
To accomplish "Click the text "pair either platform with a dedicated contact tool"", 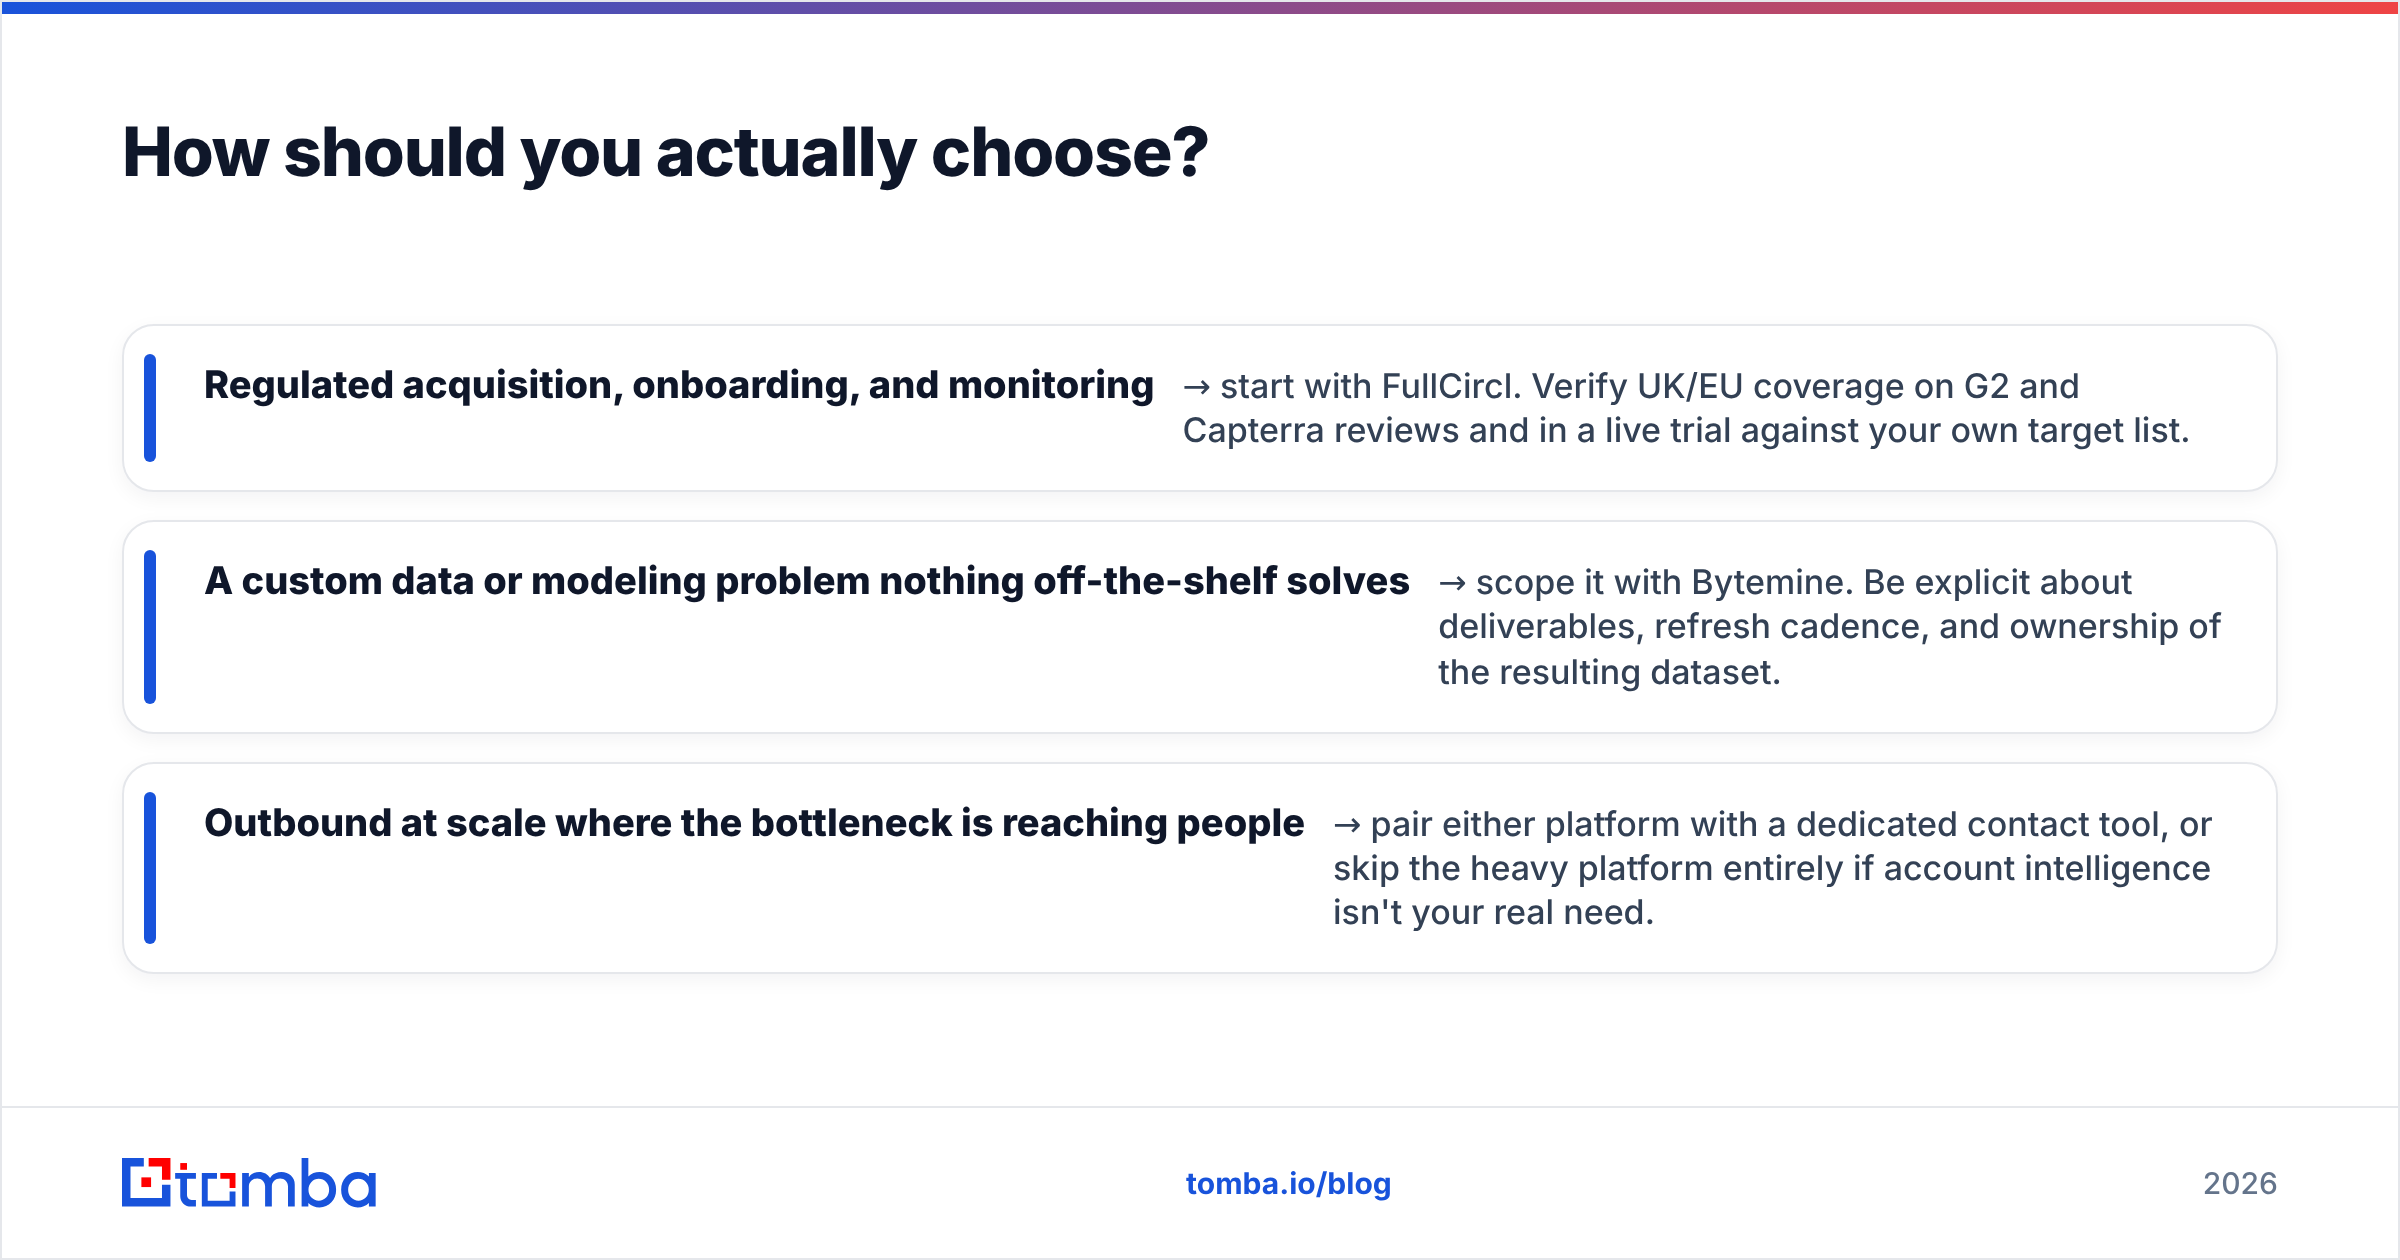I will click(1769, 825).
